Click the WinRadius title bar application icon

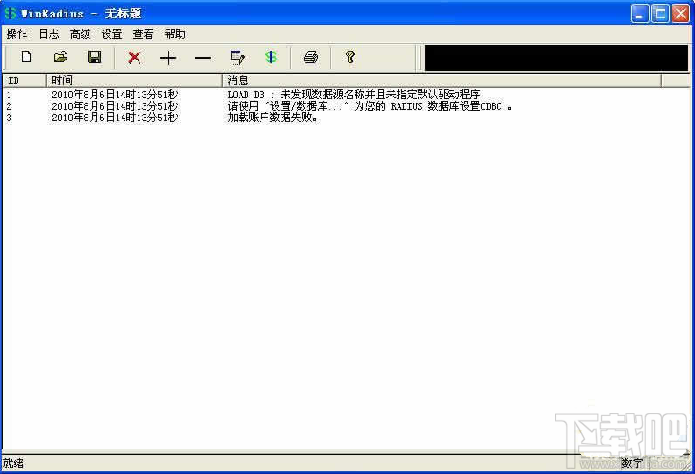11,13
